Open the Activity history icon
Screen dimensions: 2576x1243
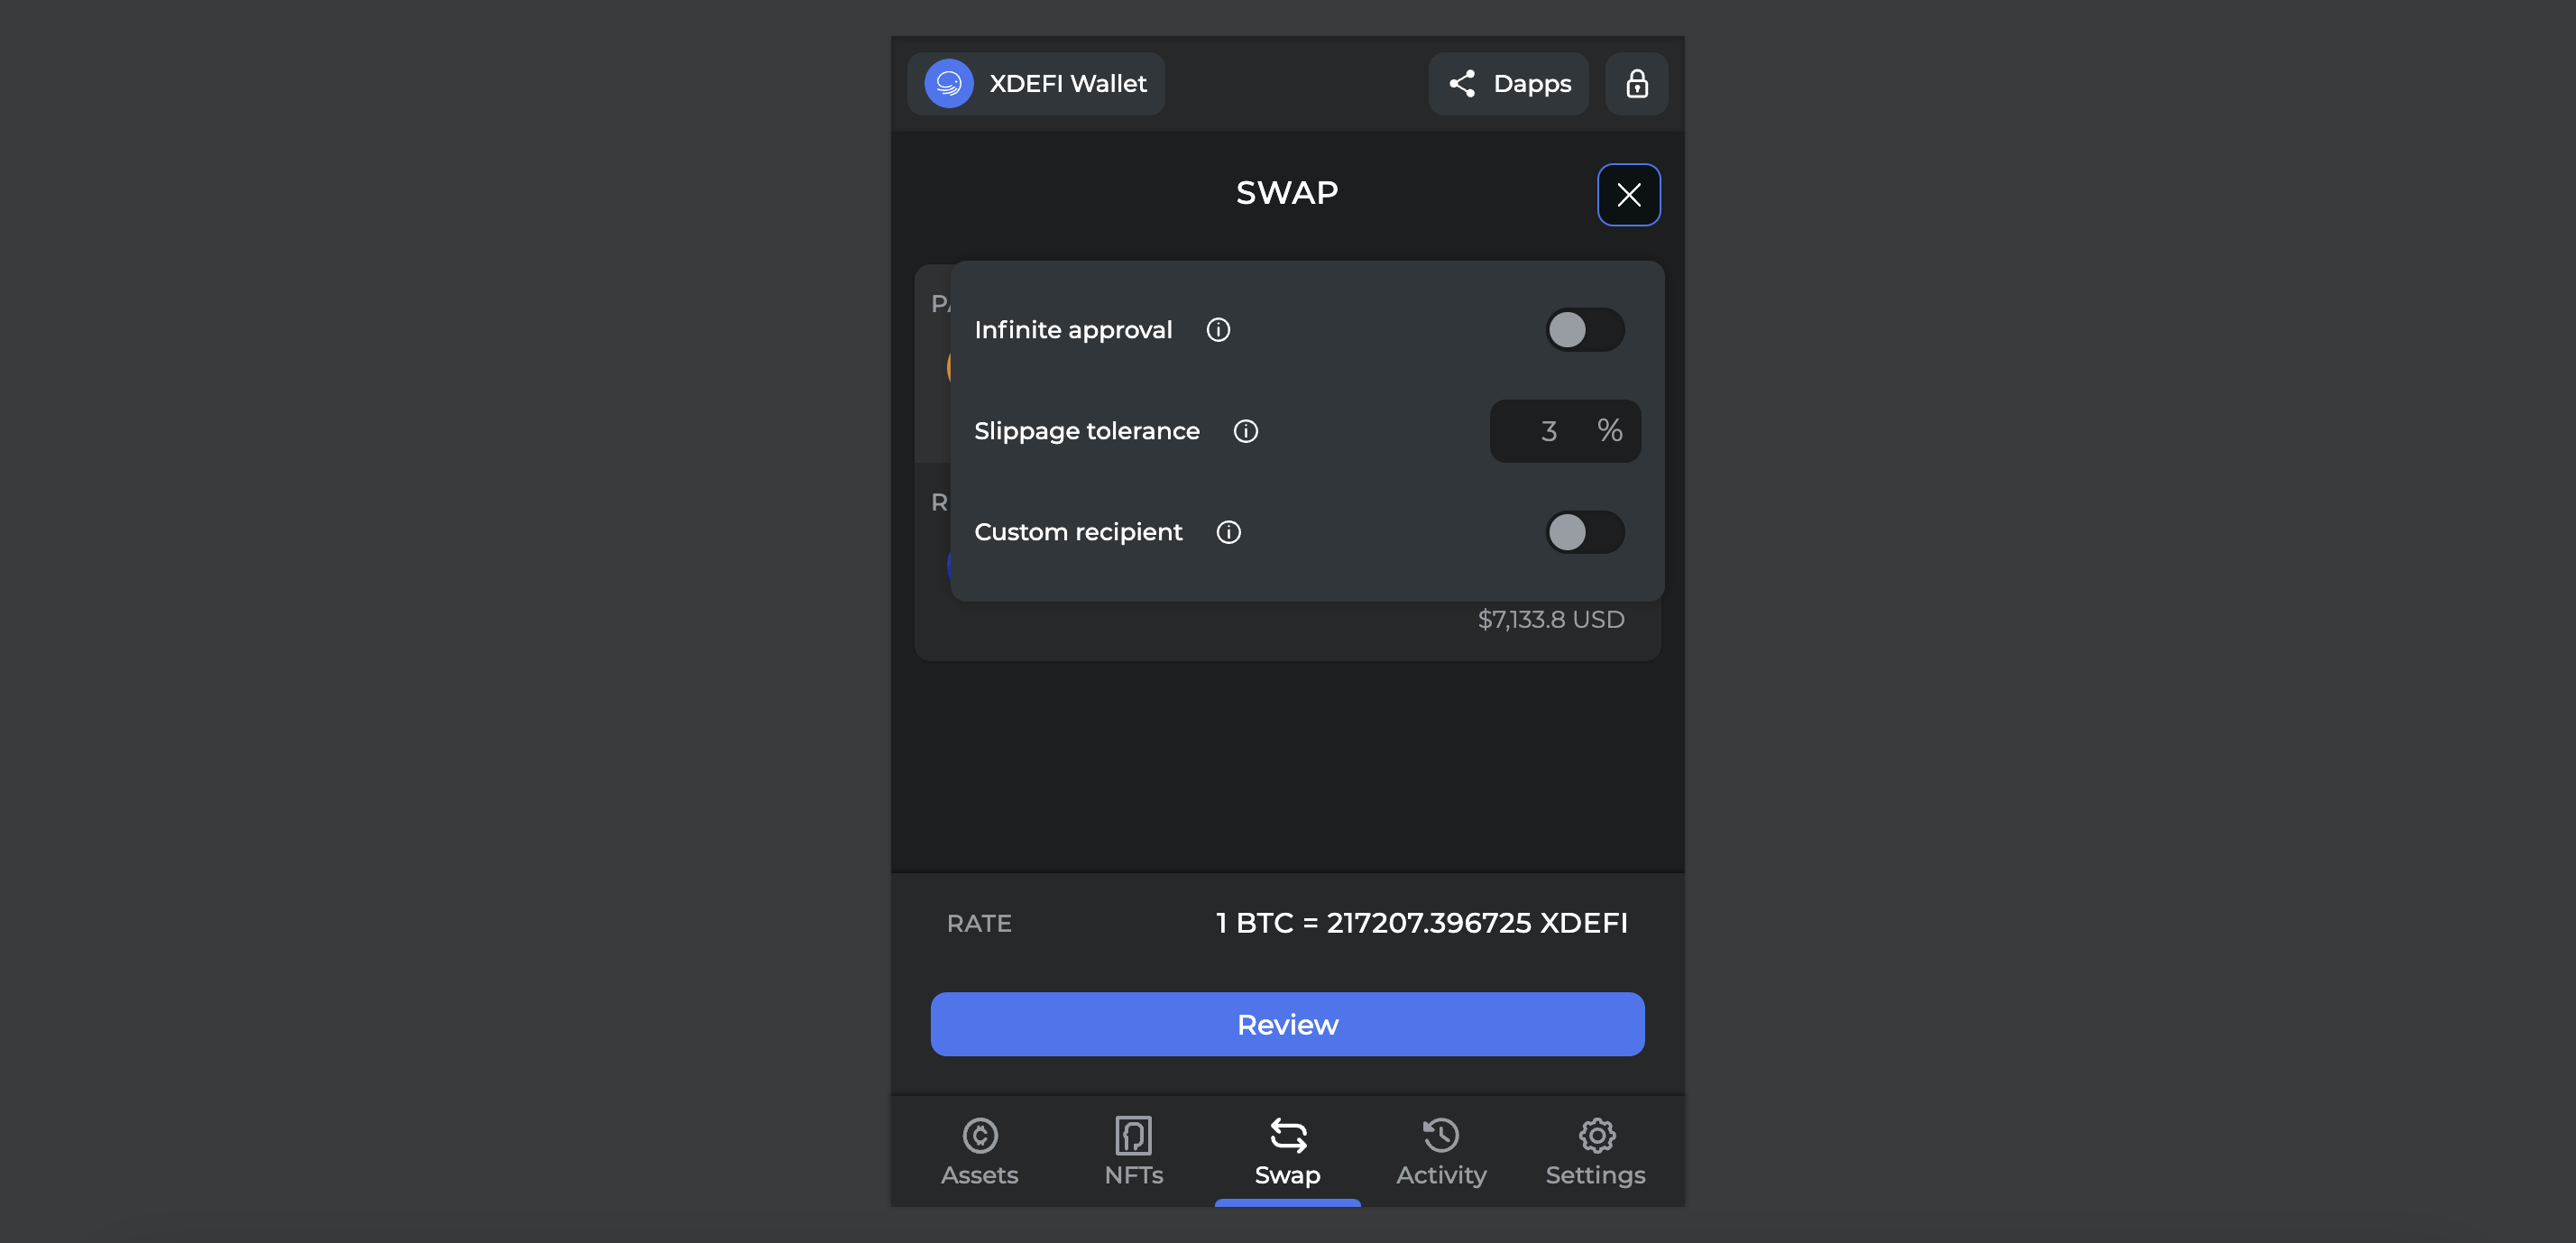[x=1441, y=1135]
